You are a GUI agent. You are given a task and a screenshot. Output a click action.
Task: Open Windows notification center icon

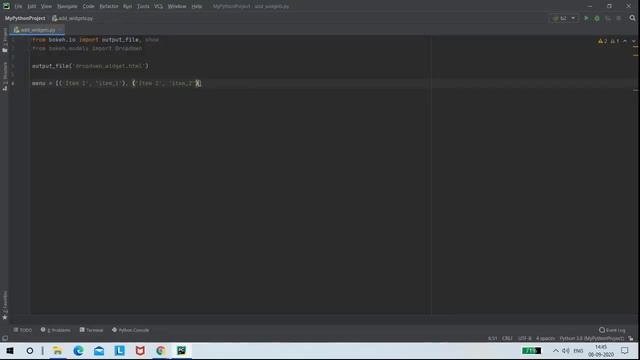click(x=625, y=351)
